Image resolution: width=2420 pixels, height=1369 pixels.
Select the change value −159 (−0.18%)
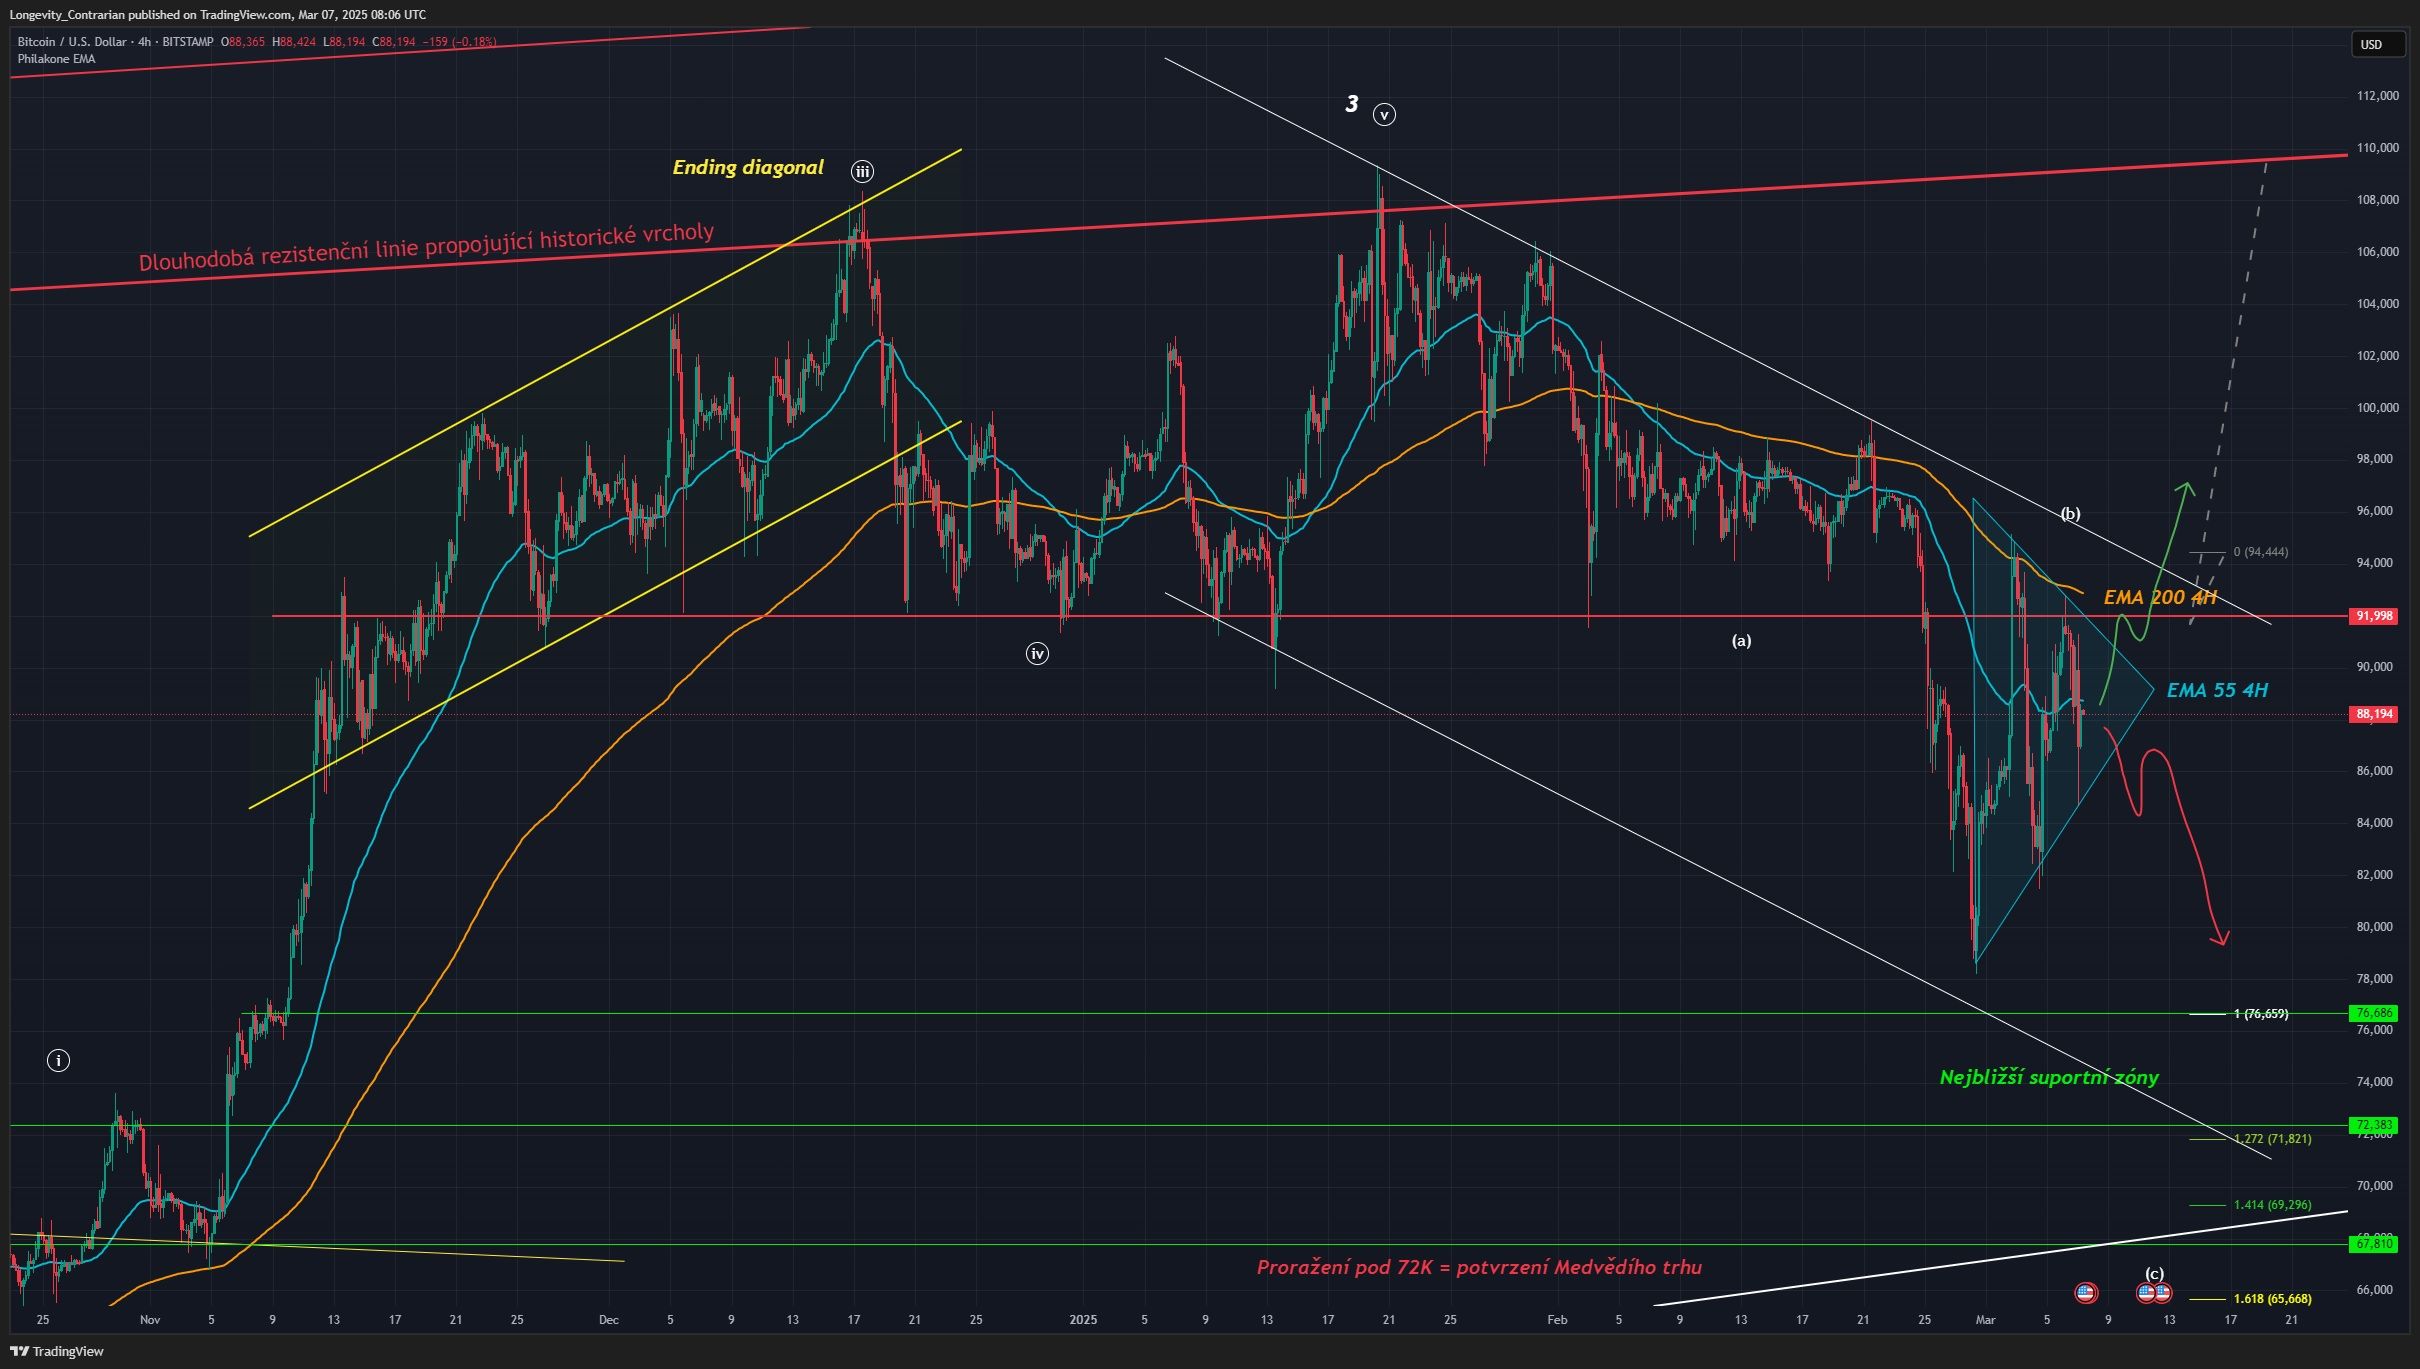point(460,42)
